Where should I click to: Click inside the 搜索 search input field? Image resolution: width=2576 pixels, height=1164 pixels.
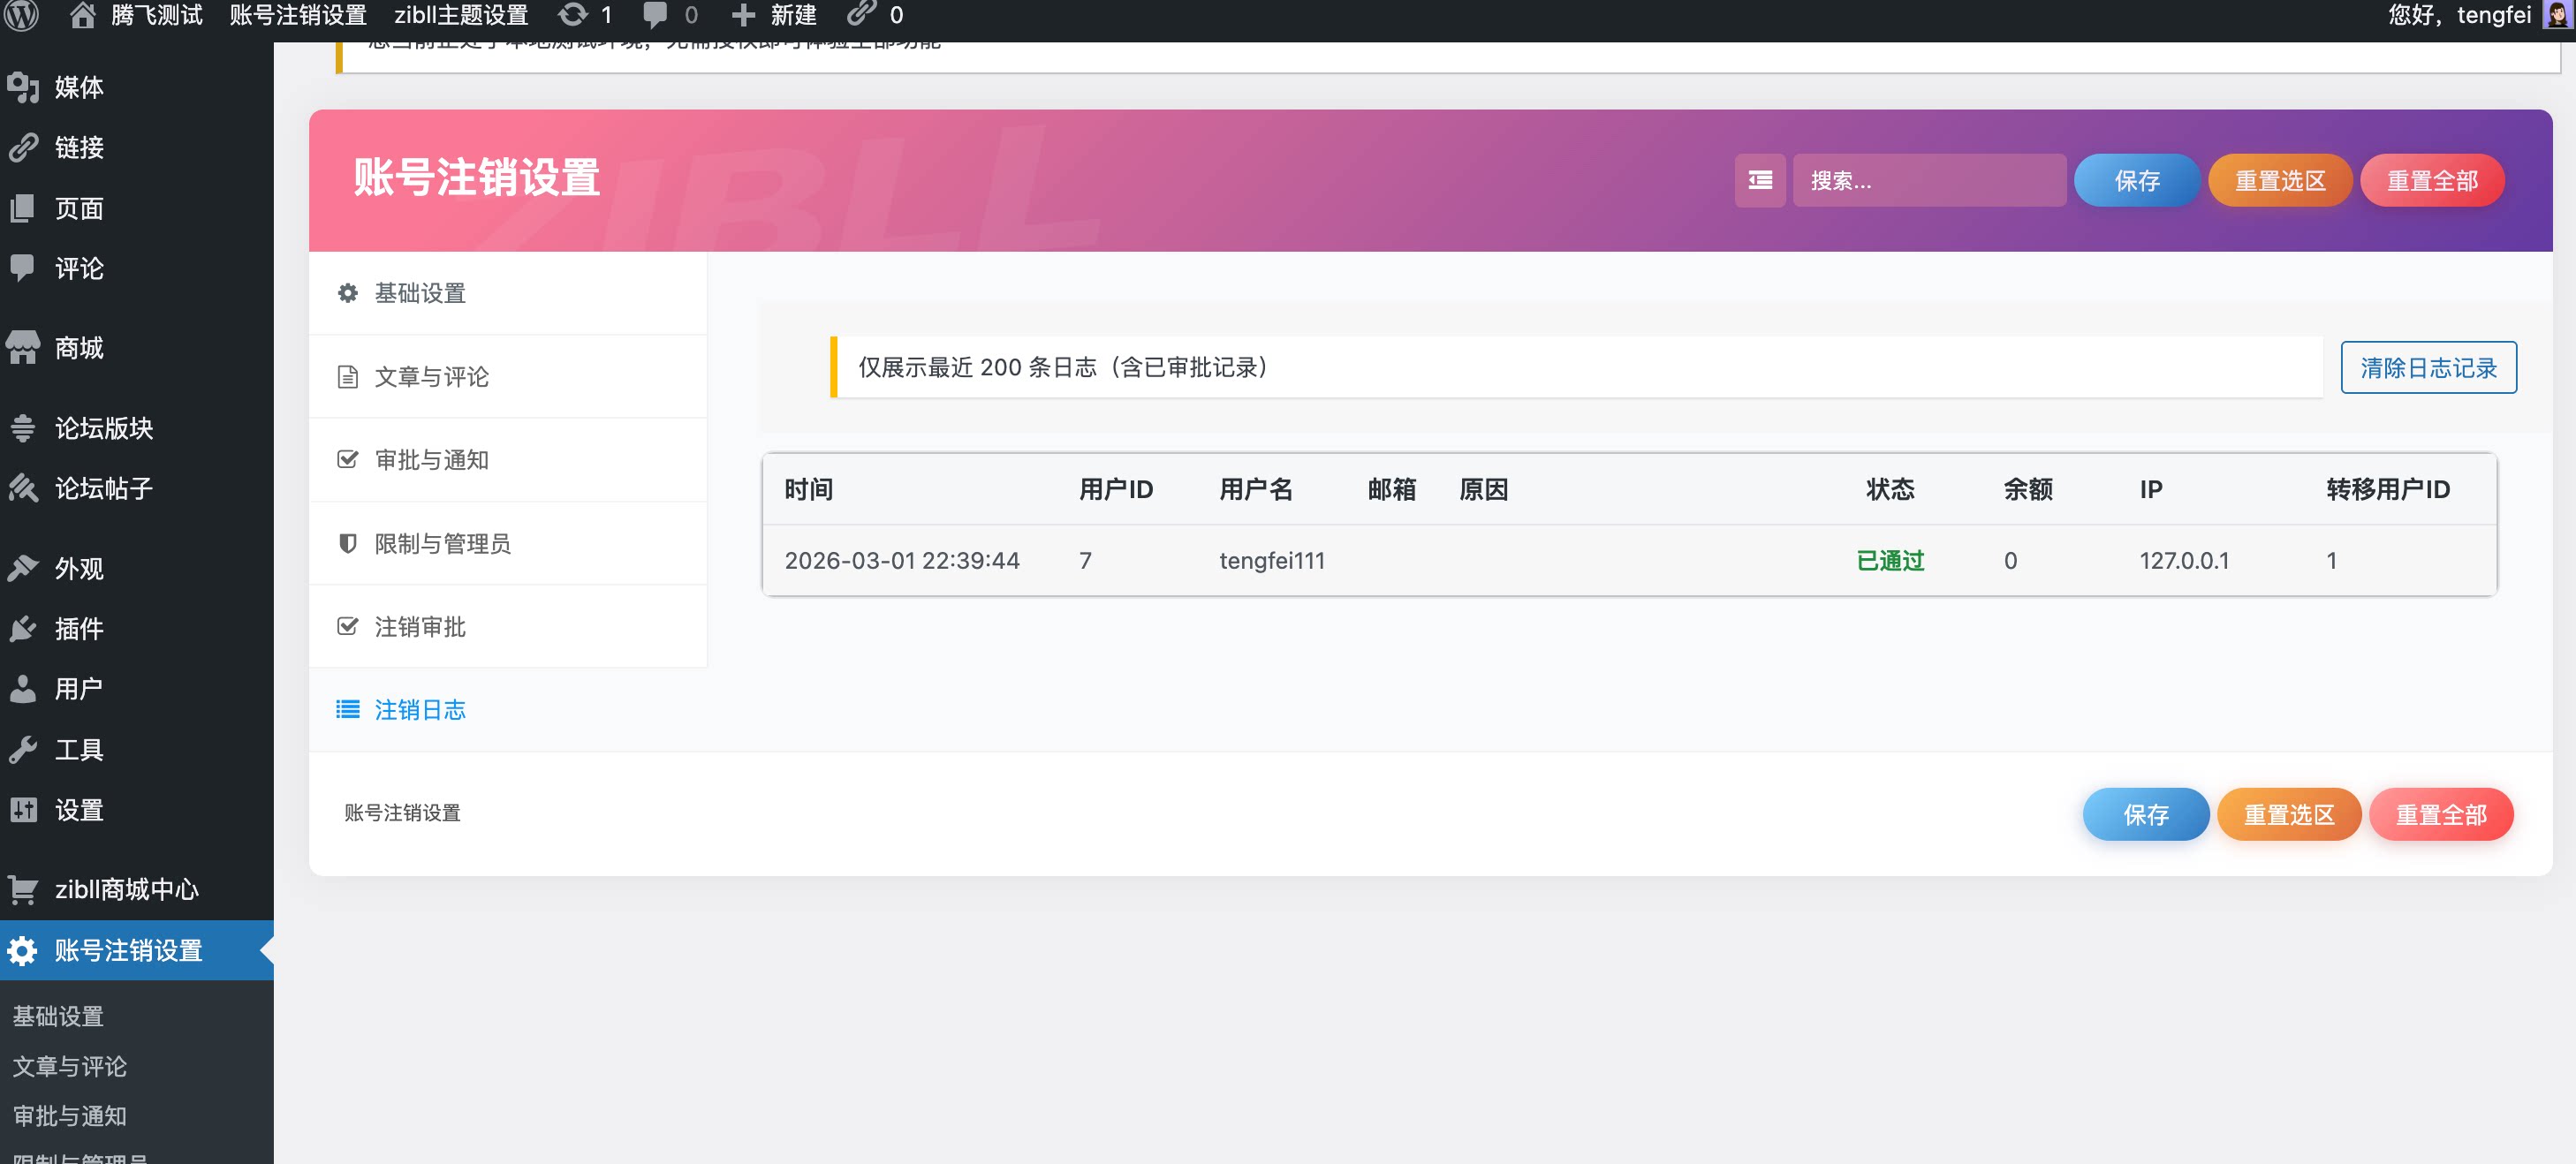1930,180
